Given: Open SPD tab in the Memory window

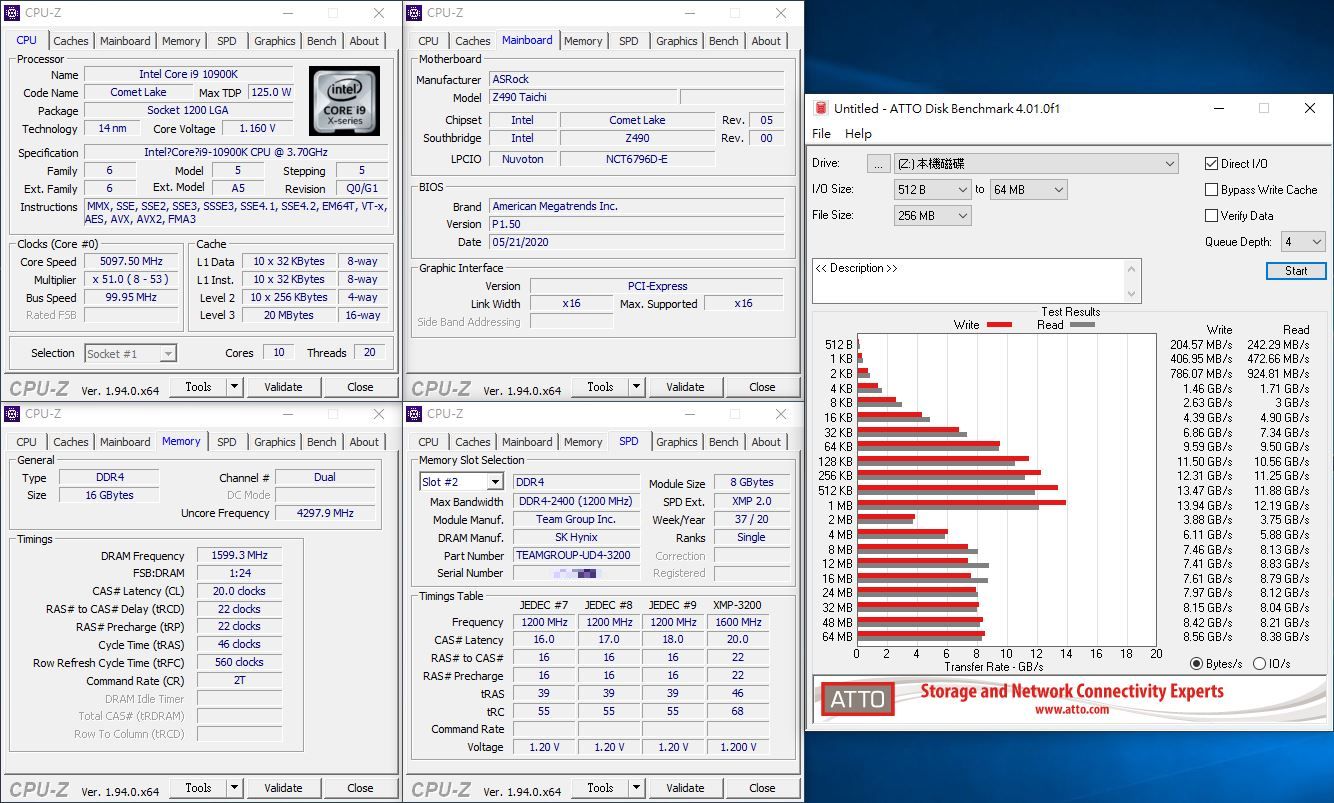Looking at the screenshot, I should tap(227, 442).
